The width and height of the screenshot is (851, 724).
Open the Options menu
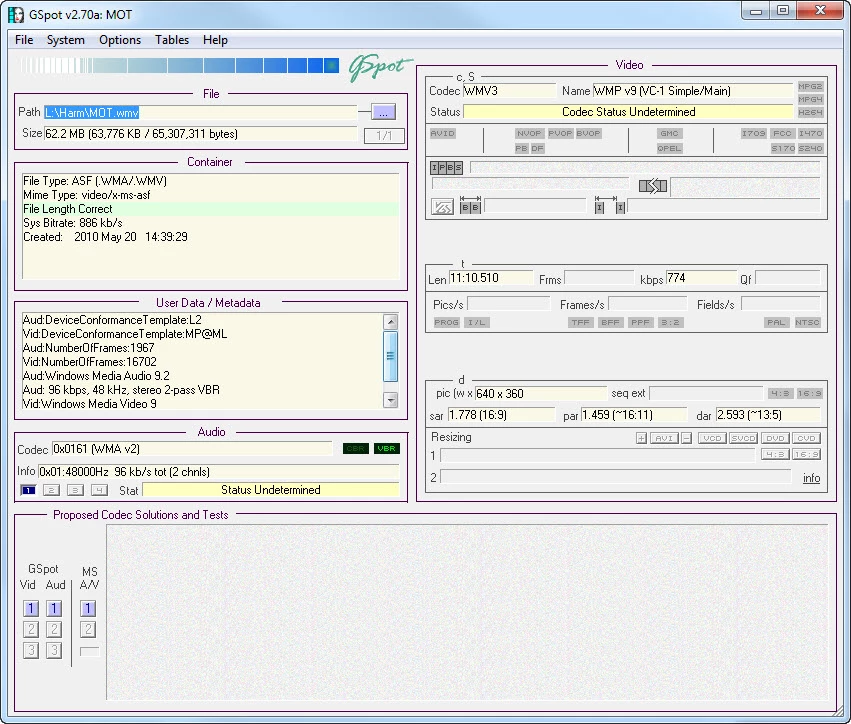tap(120, 40)
